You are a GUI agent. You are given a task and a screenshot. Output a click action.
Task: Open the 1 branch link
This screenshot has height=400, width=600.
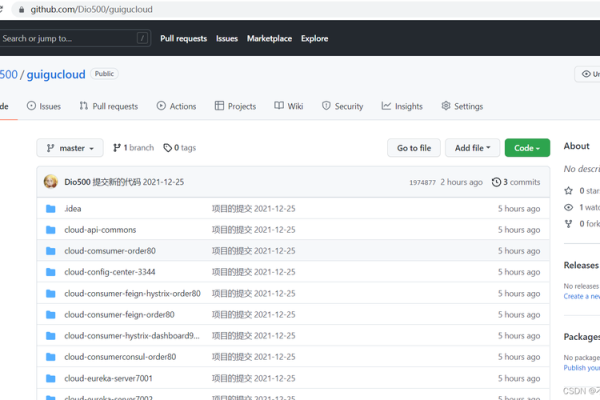coord(134,148)
